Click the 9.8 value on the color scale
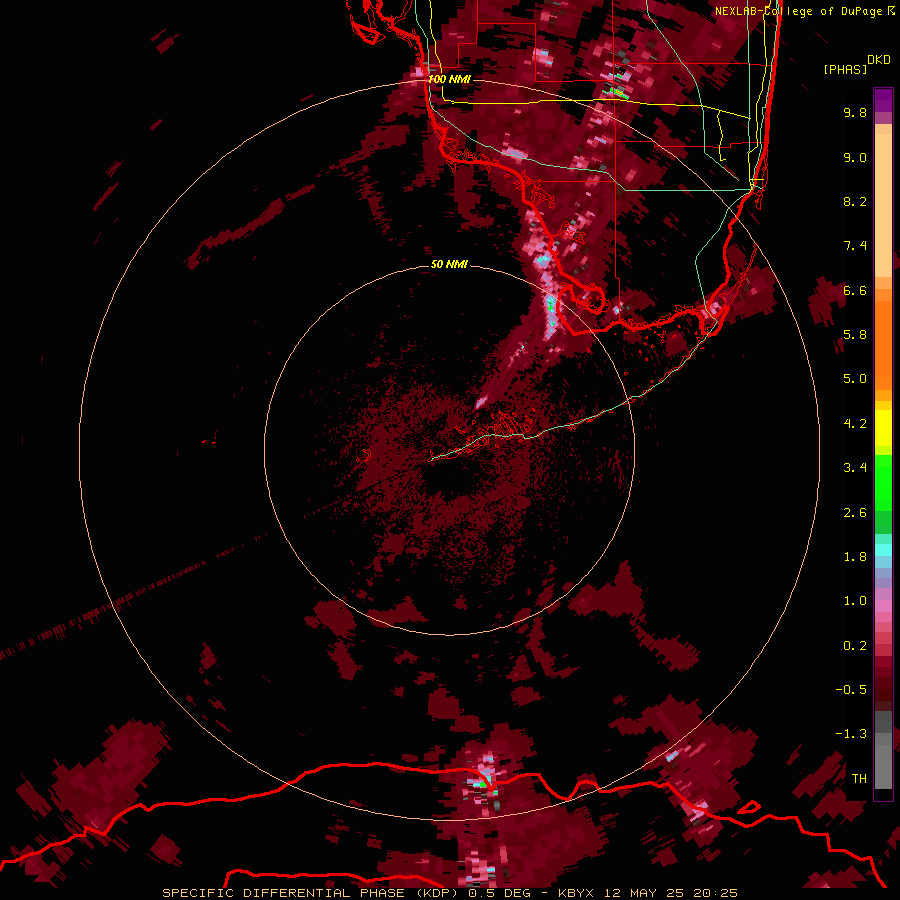Image resolution: width=900 pixels, height=900 pixels. point(855,112)
